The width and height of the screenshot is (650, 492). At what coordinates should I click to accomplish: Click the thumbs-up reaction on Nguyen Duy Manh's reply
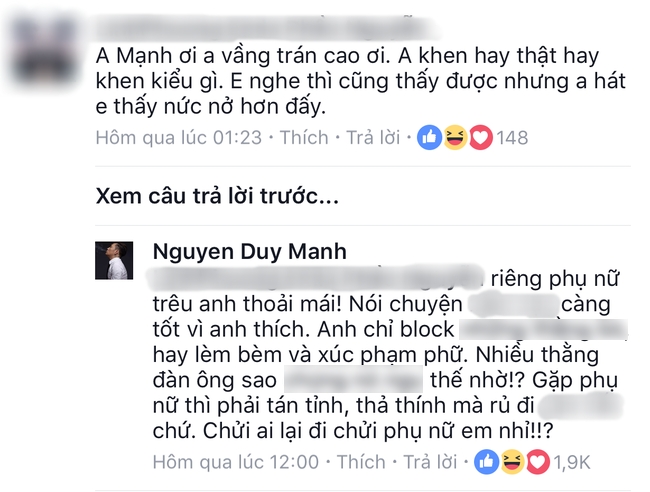487,462
